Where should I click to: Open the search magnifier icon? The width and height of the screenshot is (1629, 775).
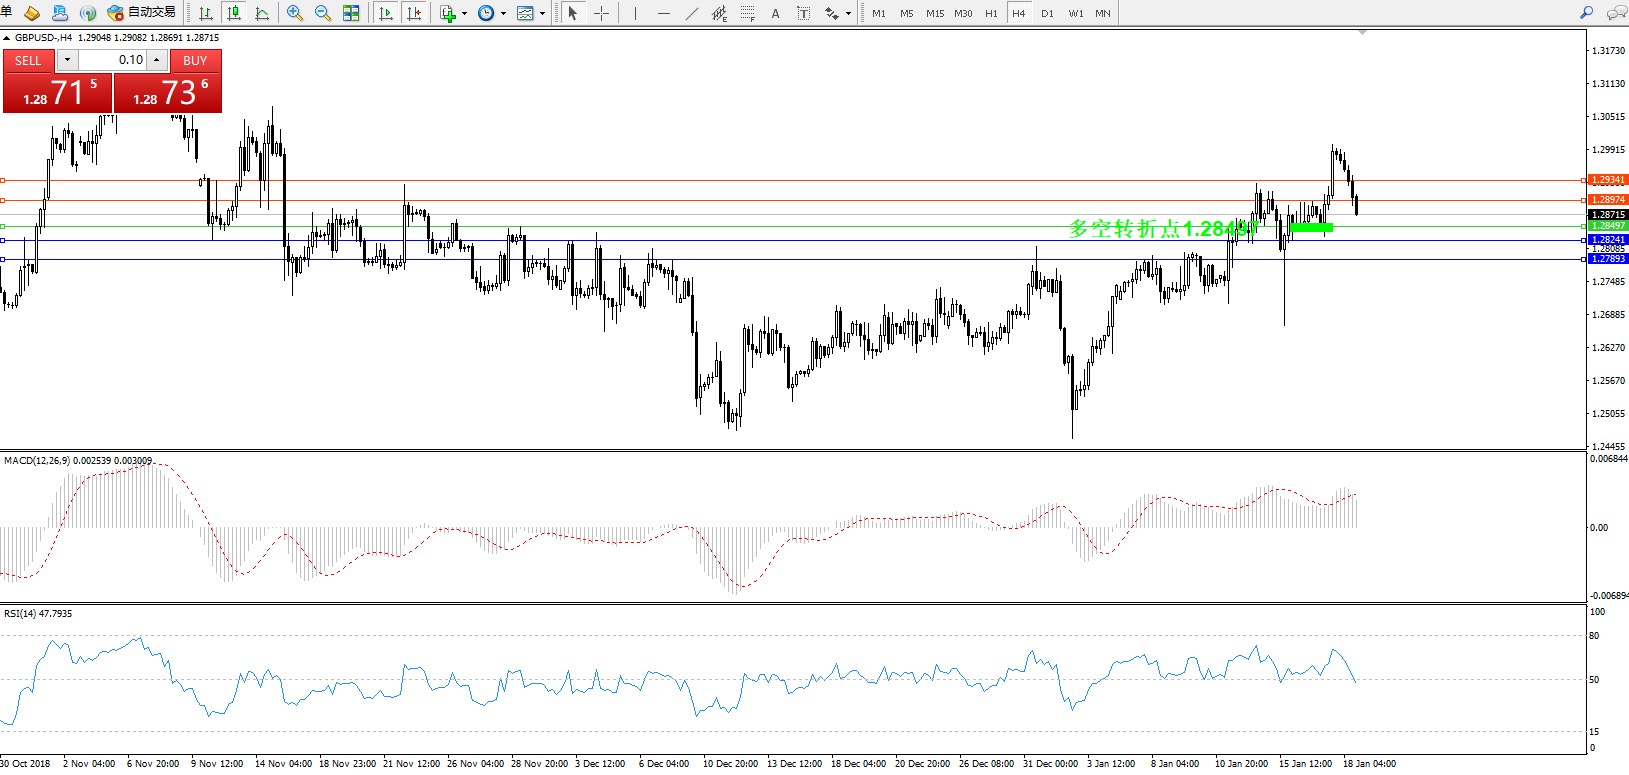[x=1586, y=13]
